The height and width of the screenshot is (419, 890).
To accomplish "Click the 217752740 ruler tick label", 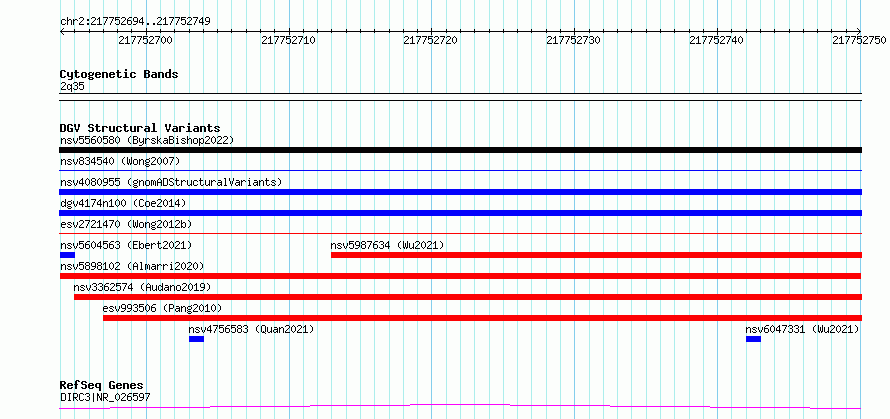I will tap(716, 40).
